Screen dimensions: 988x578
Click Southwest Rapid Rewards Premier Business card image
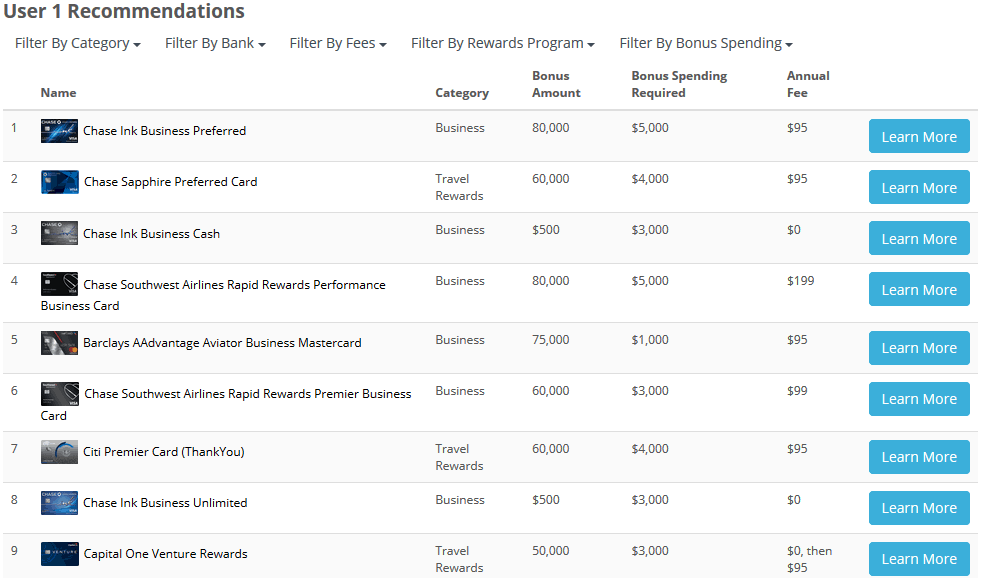[60, 393]
